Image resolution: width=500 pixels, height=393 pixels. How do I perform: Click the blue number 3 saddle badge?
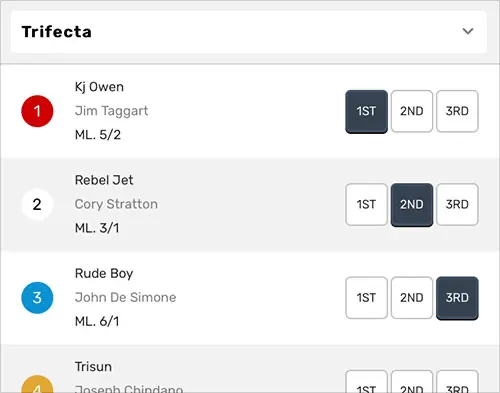coord(37,298)
